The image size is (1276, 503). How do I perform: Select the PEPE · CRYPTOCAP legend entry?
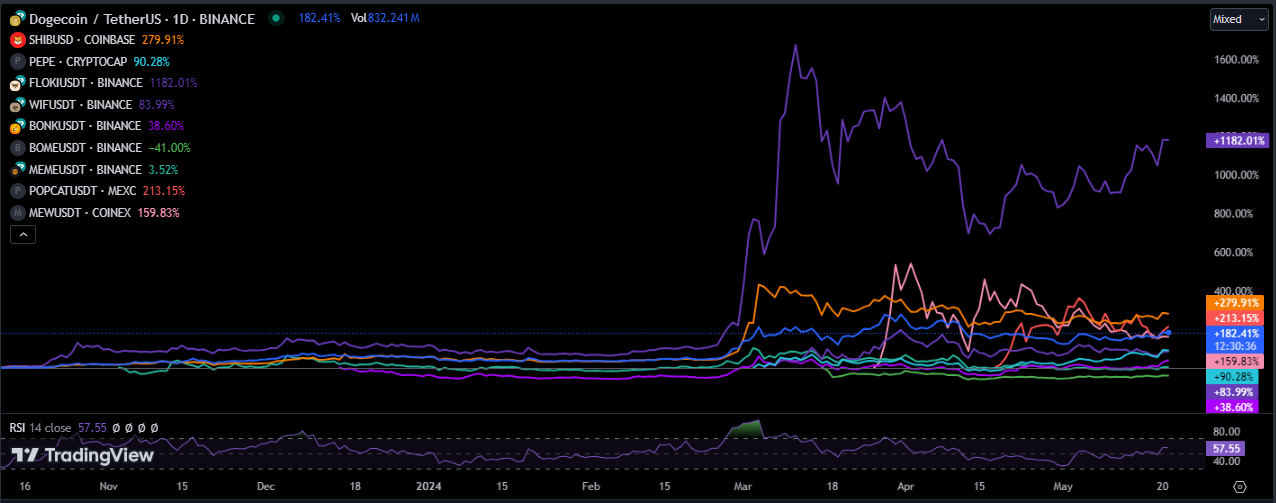click(78, 62)
